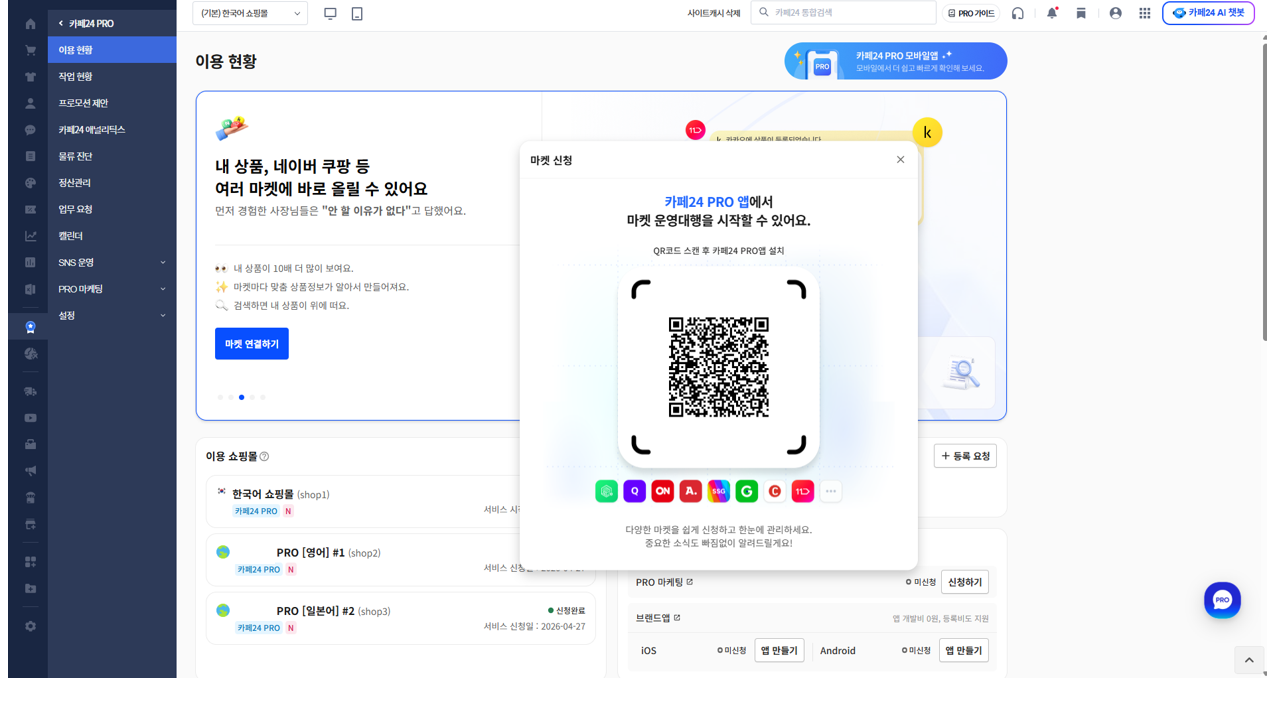Open the user account icon
This screenshot has width=1280, height=702.
coord(1115,13)
